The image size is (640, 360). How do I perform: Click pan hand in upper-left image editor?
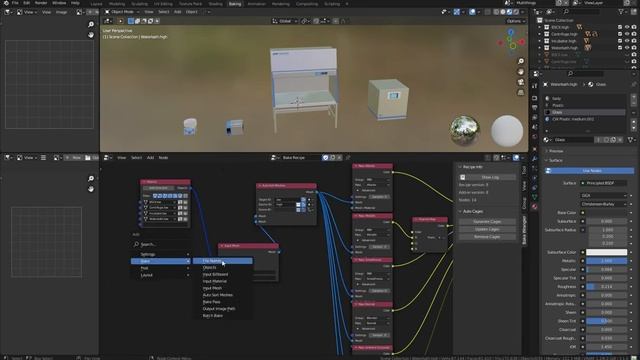pyautogui.click(x=91, y=35)
